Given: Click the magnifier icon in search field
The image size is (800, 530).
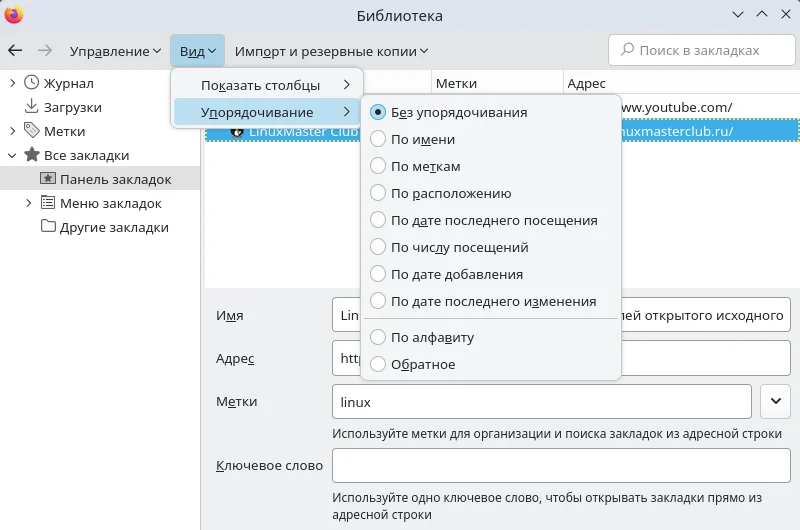Looking at the screenshot, I should [x=627, y=49].
